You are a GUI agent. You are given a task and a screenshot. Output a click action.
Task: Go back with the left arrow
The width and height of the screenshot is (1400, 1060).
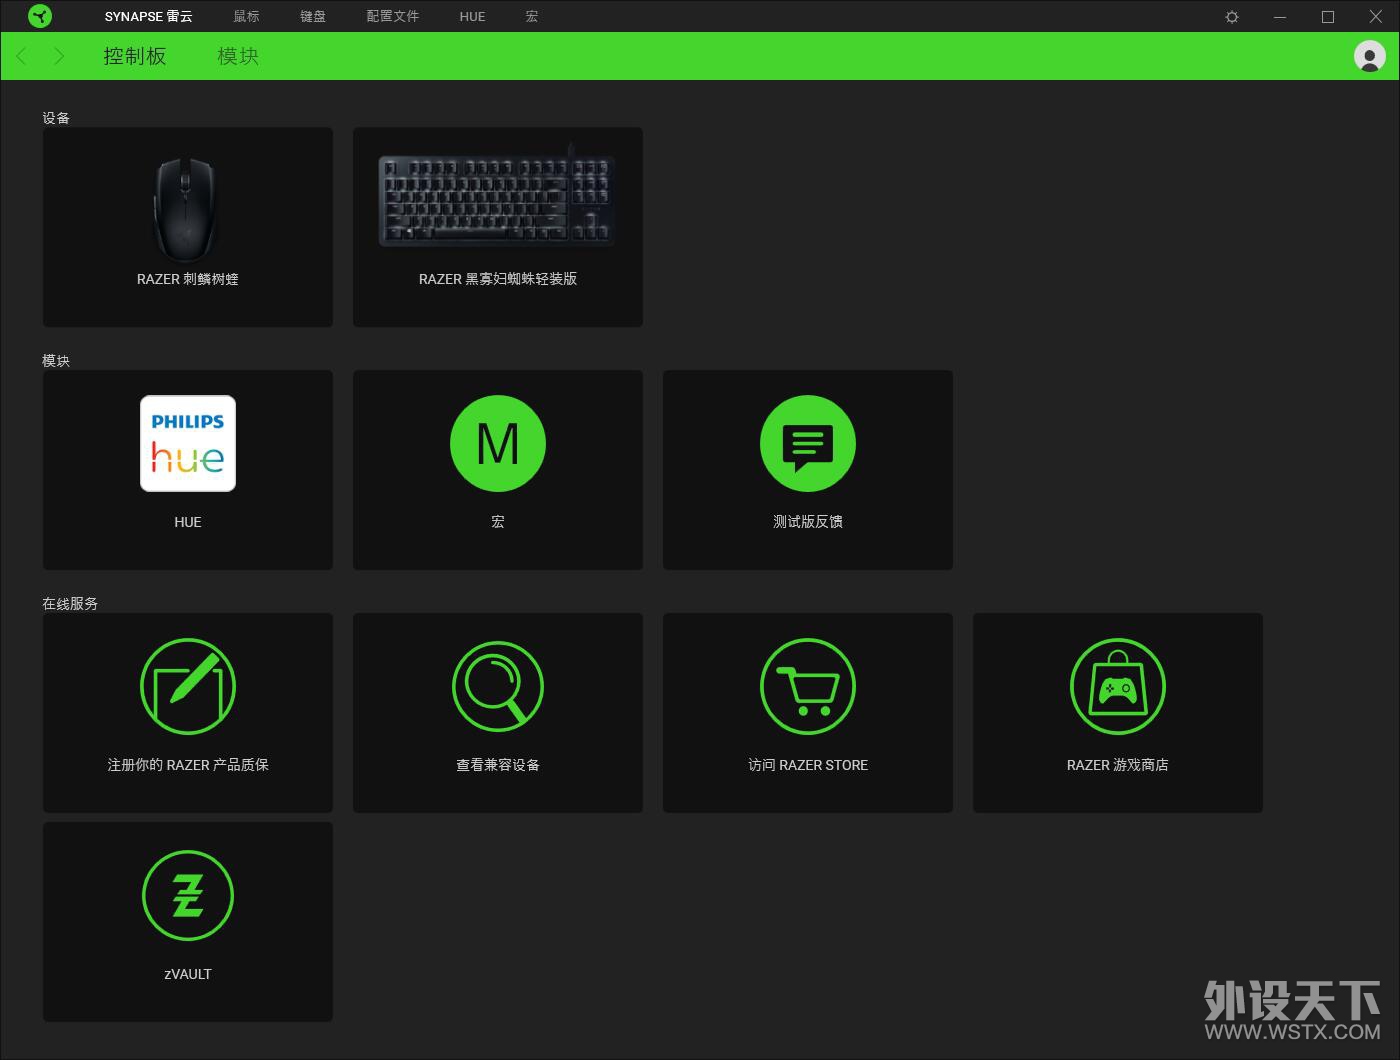(x=22, y=56)
